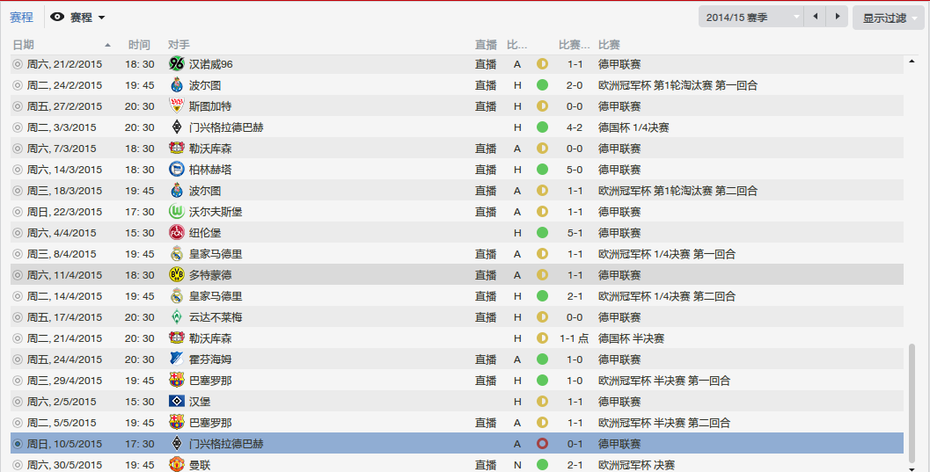This screenshot has height=472, width=930.
Task: Click 欧洲冠军杯 半决赛 第二回合 text
Action: pyautogui.click(x=664, y=422)
